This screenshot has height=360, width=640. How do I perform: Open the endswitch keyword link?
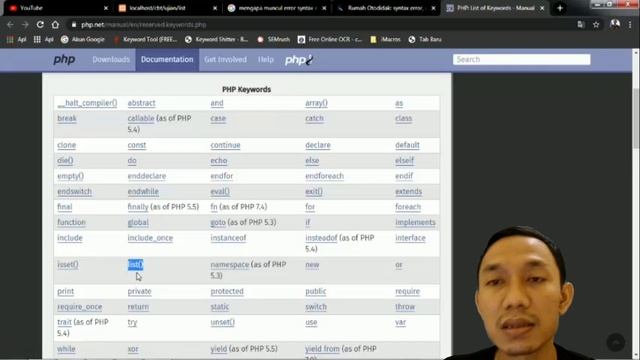74,192
